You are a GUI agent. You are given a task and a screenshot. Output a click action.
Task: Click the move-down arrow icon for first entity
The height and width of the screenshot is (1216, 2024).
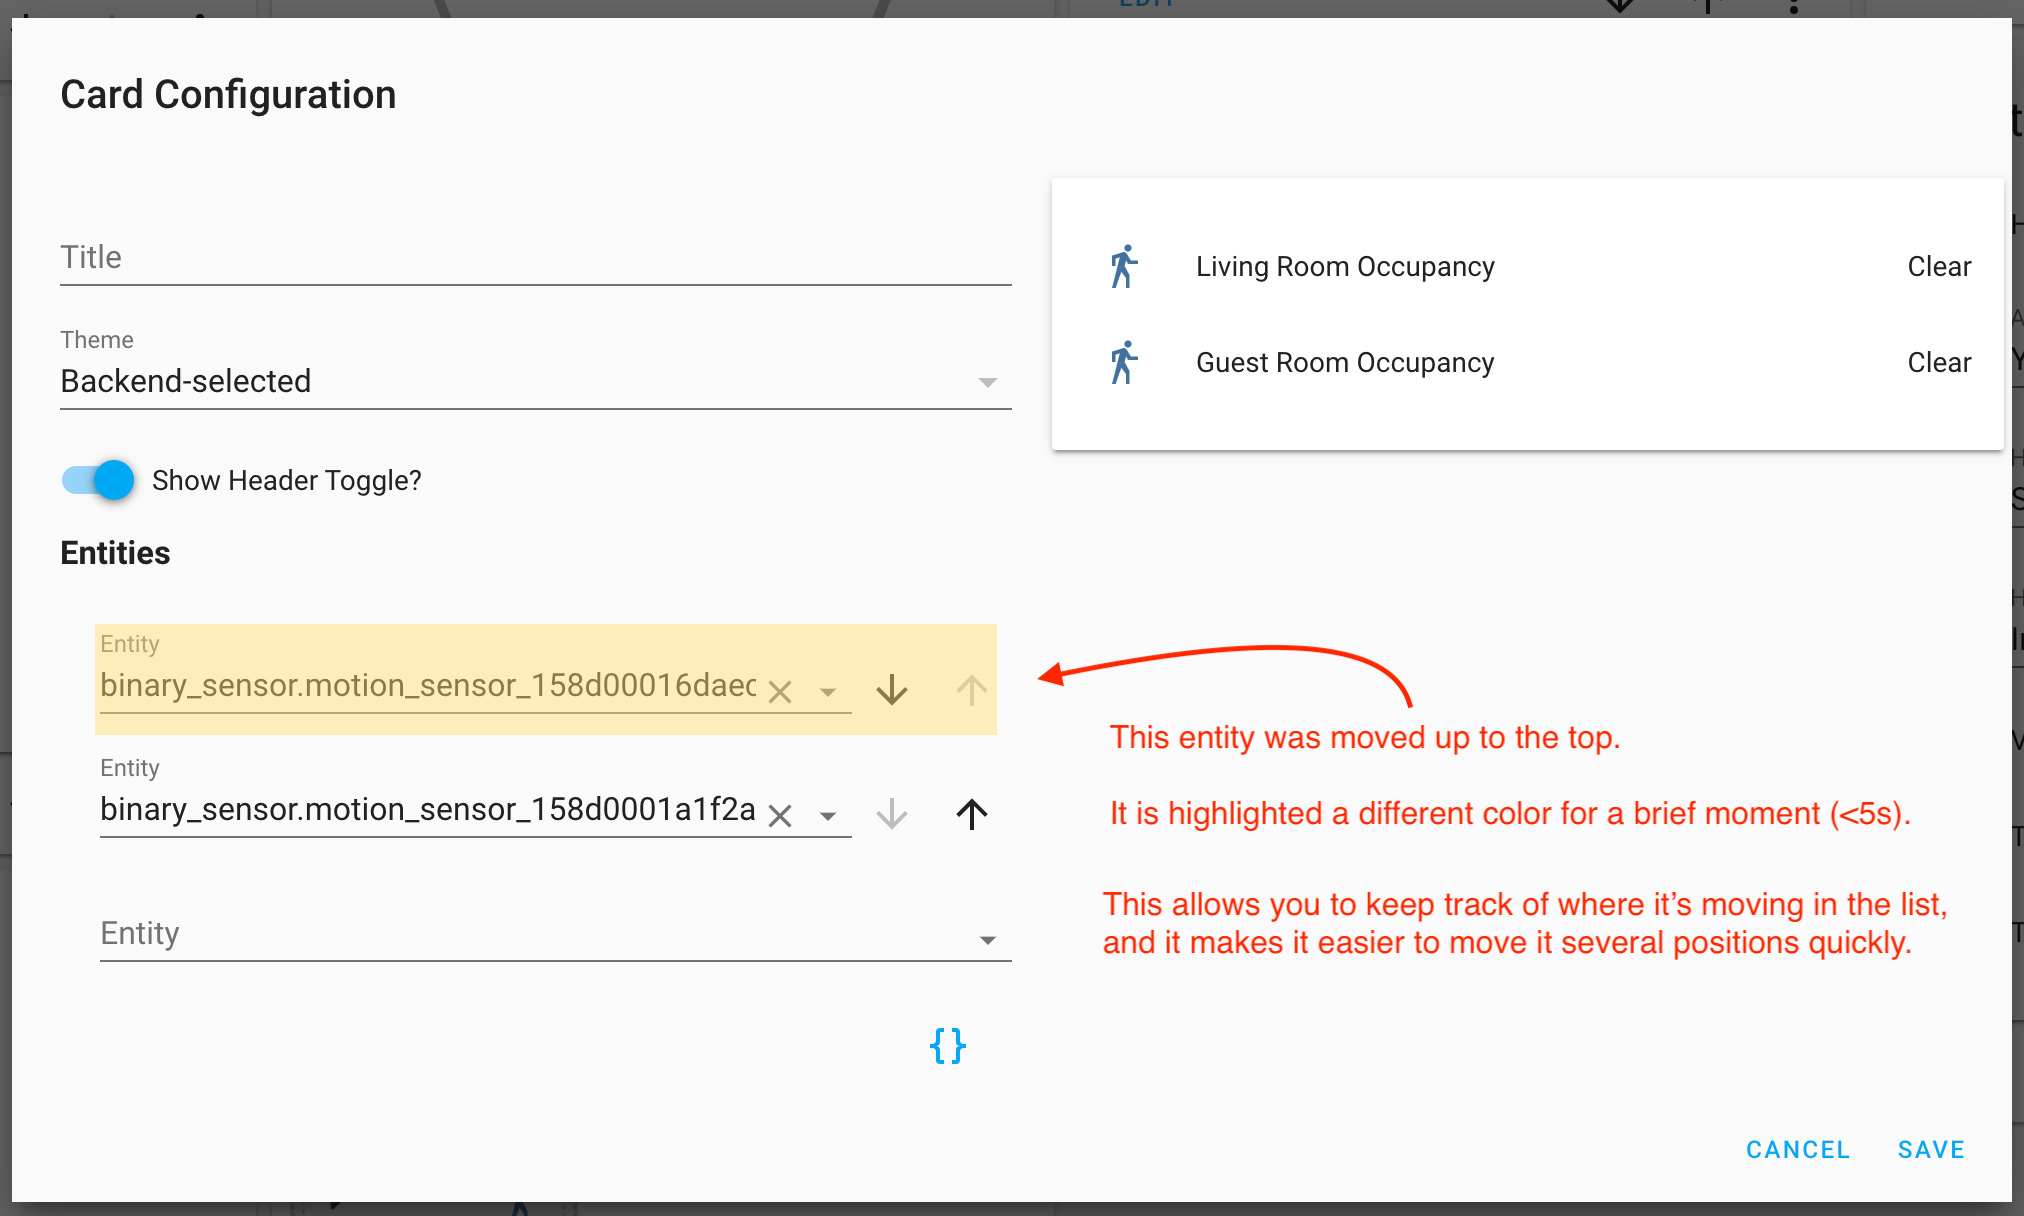click(892, 687)
